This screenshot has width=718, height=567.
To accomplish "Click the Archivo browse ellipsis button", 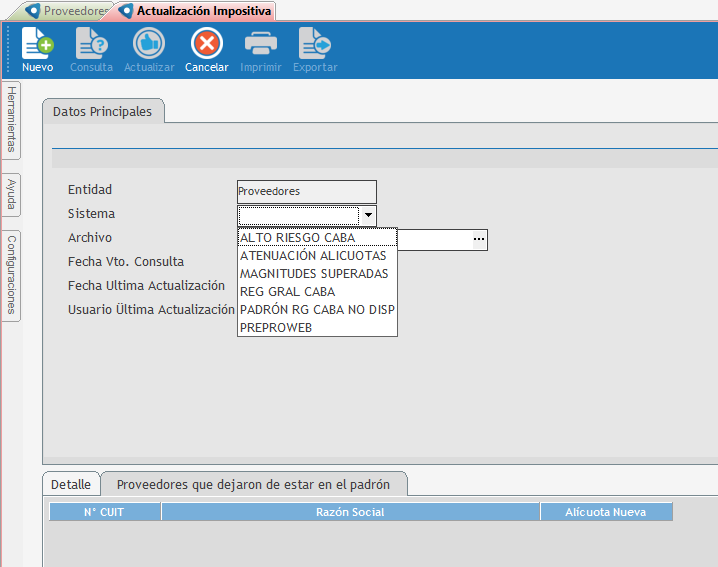I will [479, 240].
